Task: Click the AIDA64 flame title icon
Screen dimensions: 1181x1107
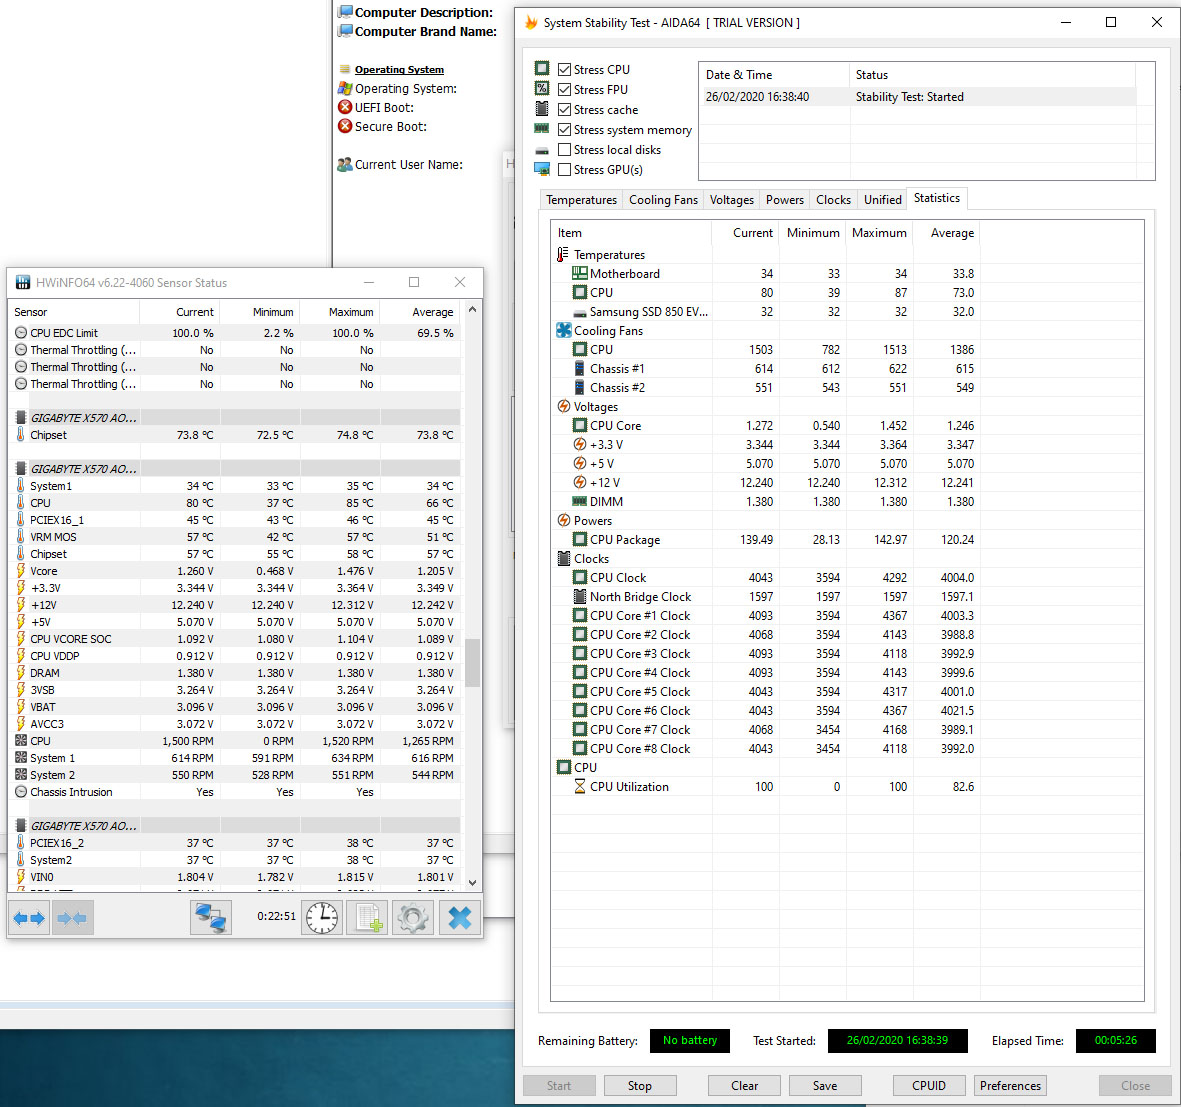Action: tap(532, 23)
